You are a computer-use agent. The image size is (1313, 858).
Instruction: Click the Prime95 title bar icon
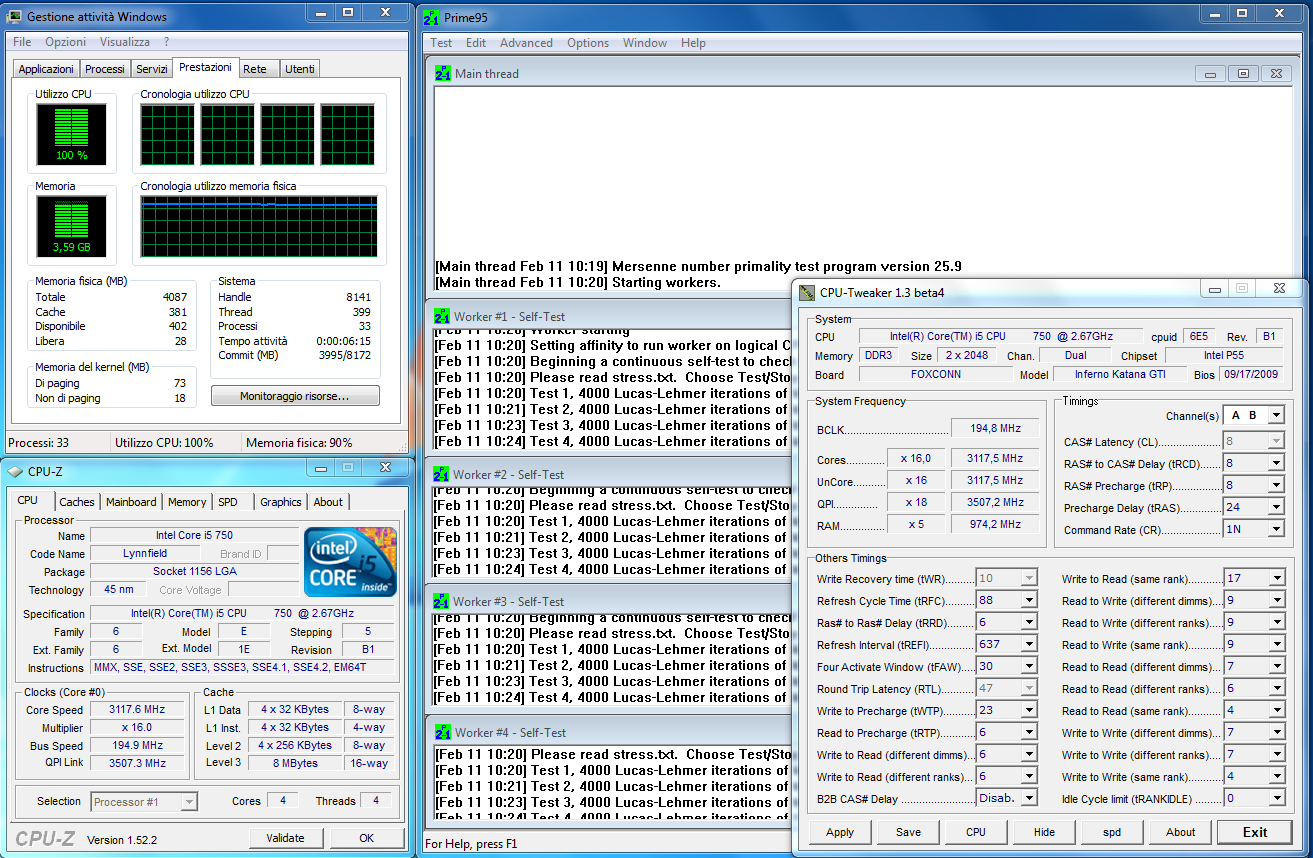[x=431, y=18]
